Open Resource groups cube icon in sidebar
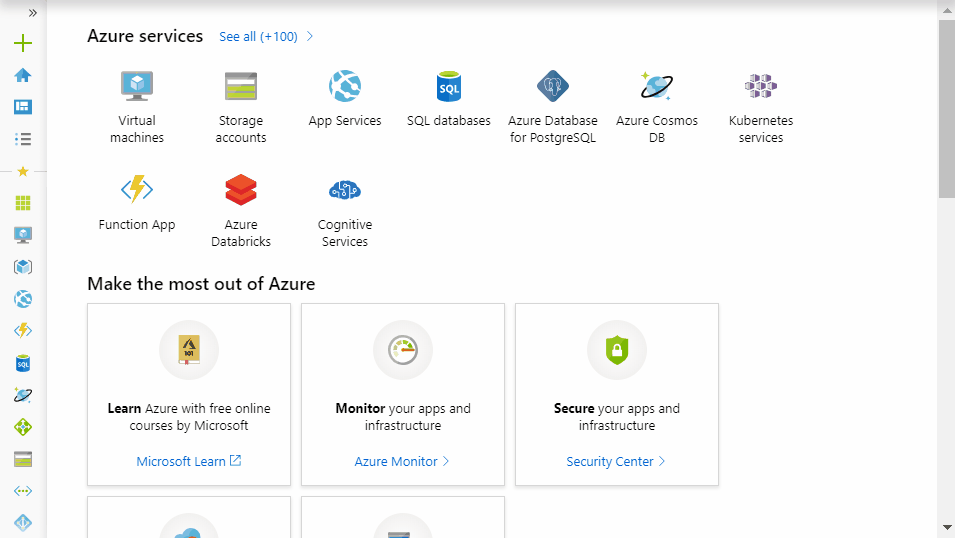The width and height of the screenshot is (955, 538). [23, 267]
